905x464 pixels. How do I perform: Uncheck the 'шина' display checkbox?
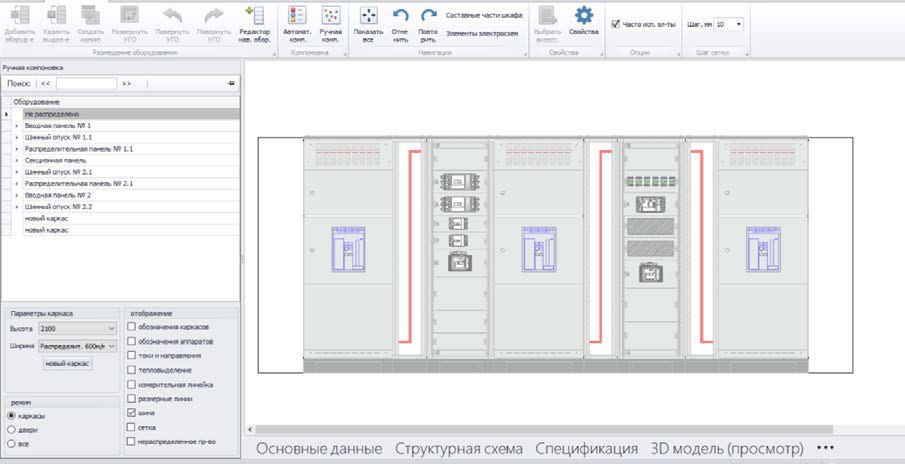[131, 412]
